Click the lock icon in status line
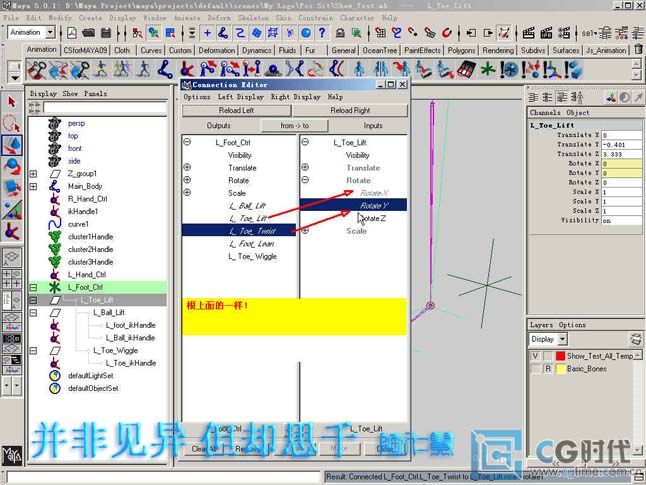Viewport: 646px width, 485px height. [x=340, y=33]
